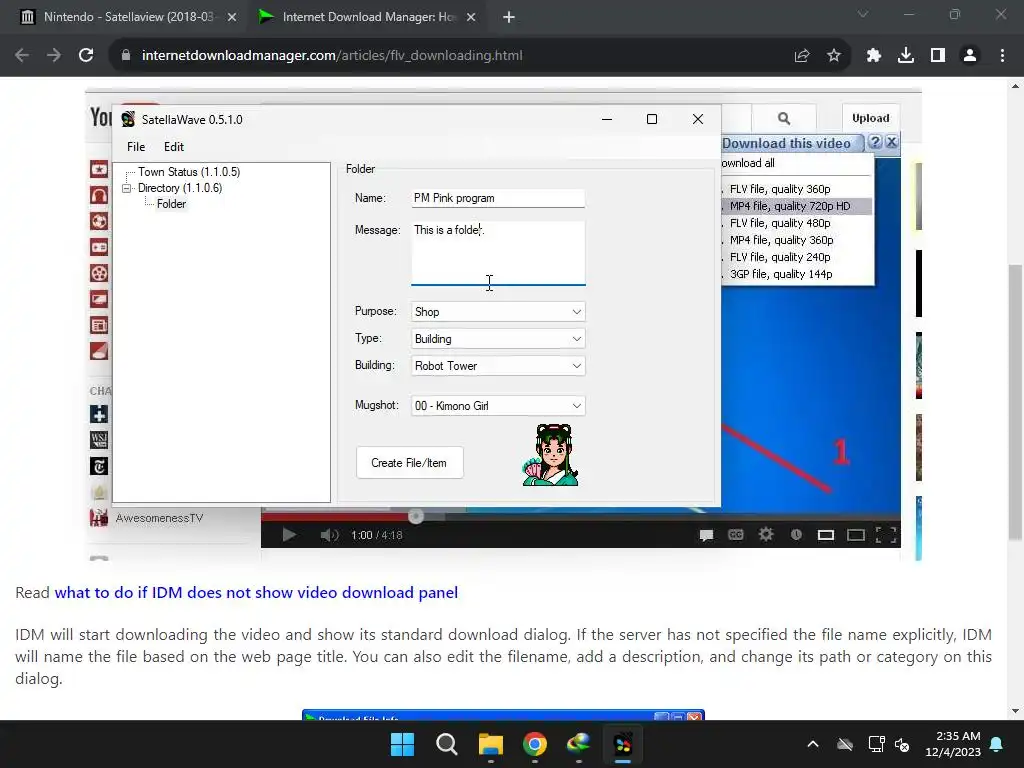This screenshot has height=768, width=1024.
Task: Open the Edit menu in SatellaWave
Action: click(x=174, y=147)
